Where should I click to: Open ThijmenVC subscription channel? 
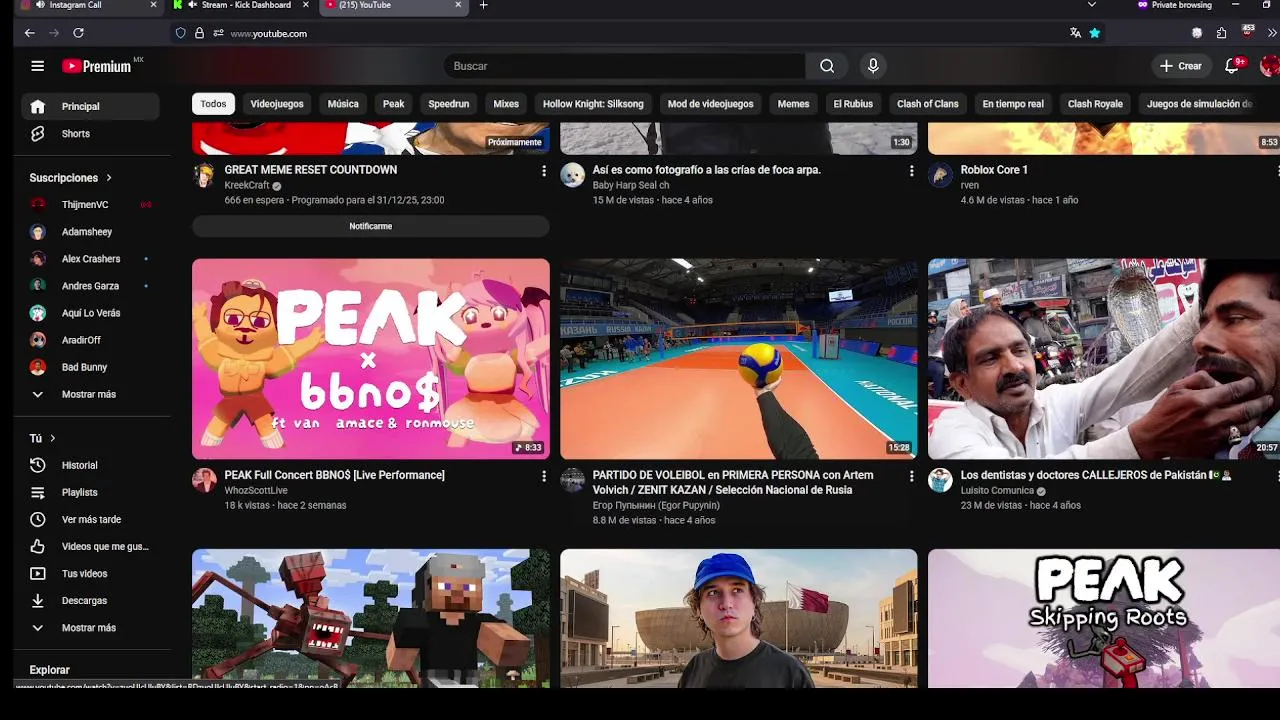[x=90, y=204]
